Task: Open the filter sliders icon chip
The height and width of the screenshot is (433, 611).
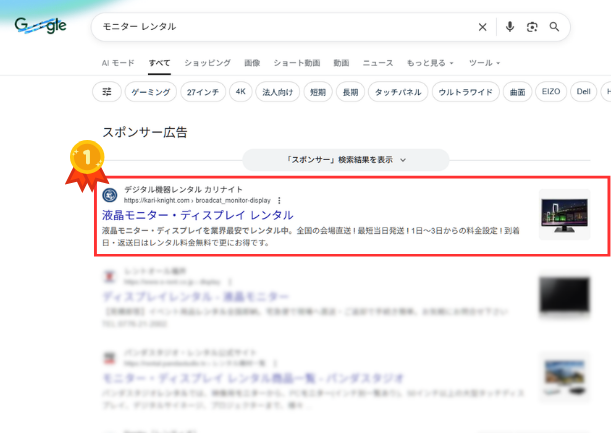Action: [107, 92]
